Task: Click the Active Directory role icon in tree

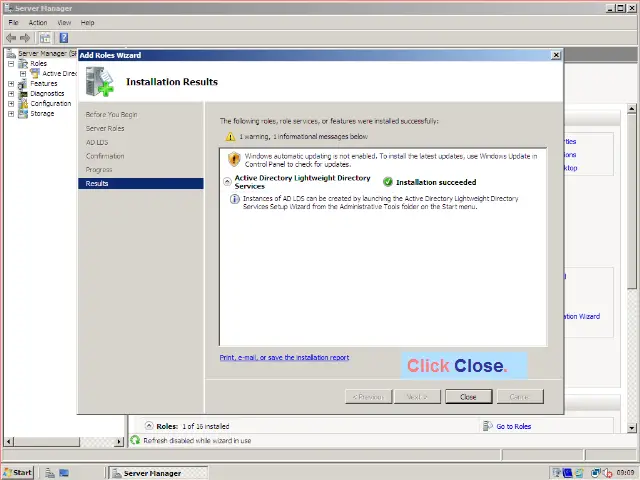Action: tap(35, 73)
